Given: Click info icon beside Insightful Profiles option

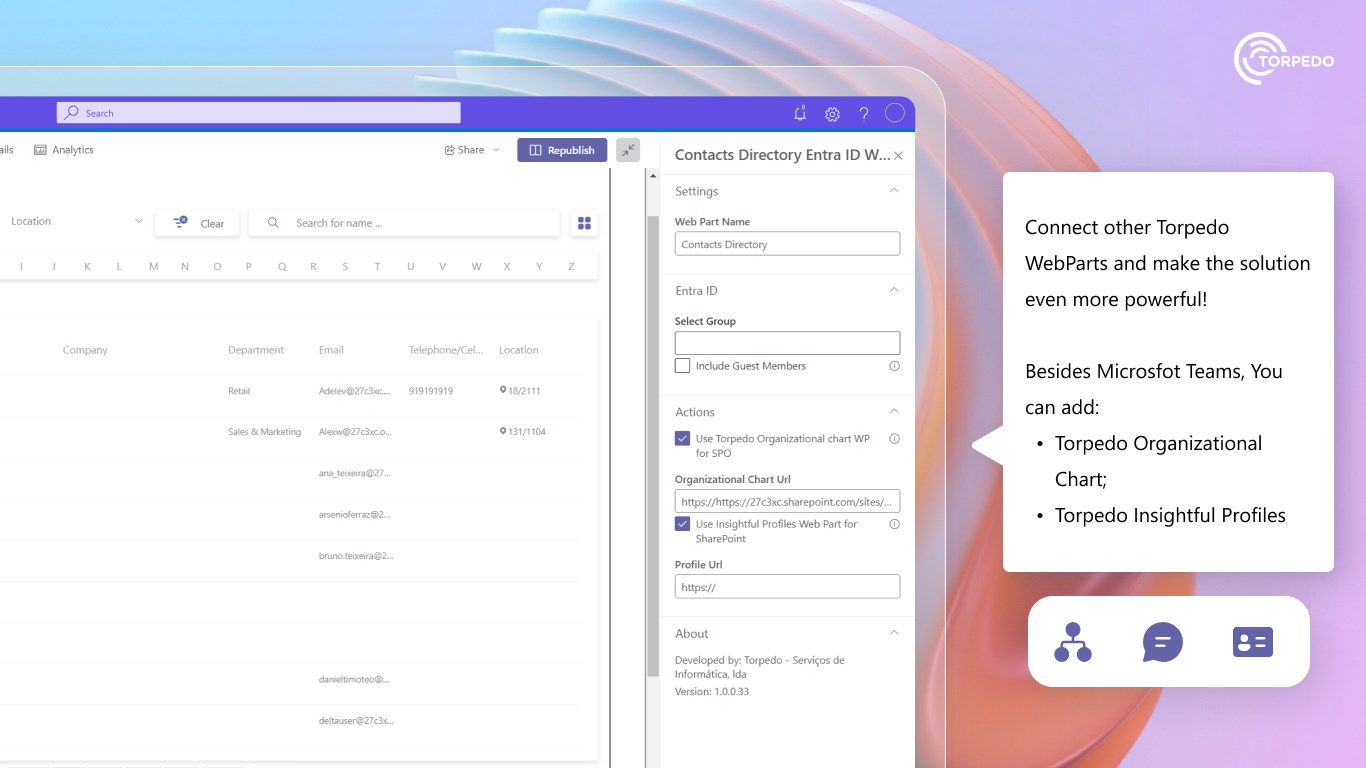Looking at the screenshot, I should click(894, 524).
